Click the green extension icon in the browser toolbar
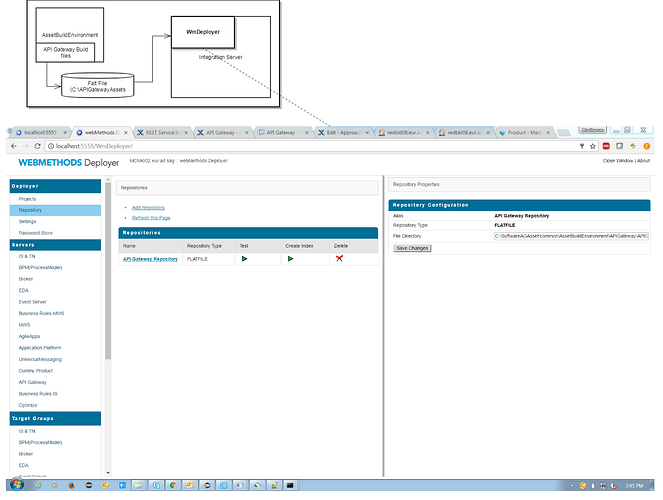The height and width of the screenshot is (500, 663). (x=633, y=146)
